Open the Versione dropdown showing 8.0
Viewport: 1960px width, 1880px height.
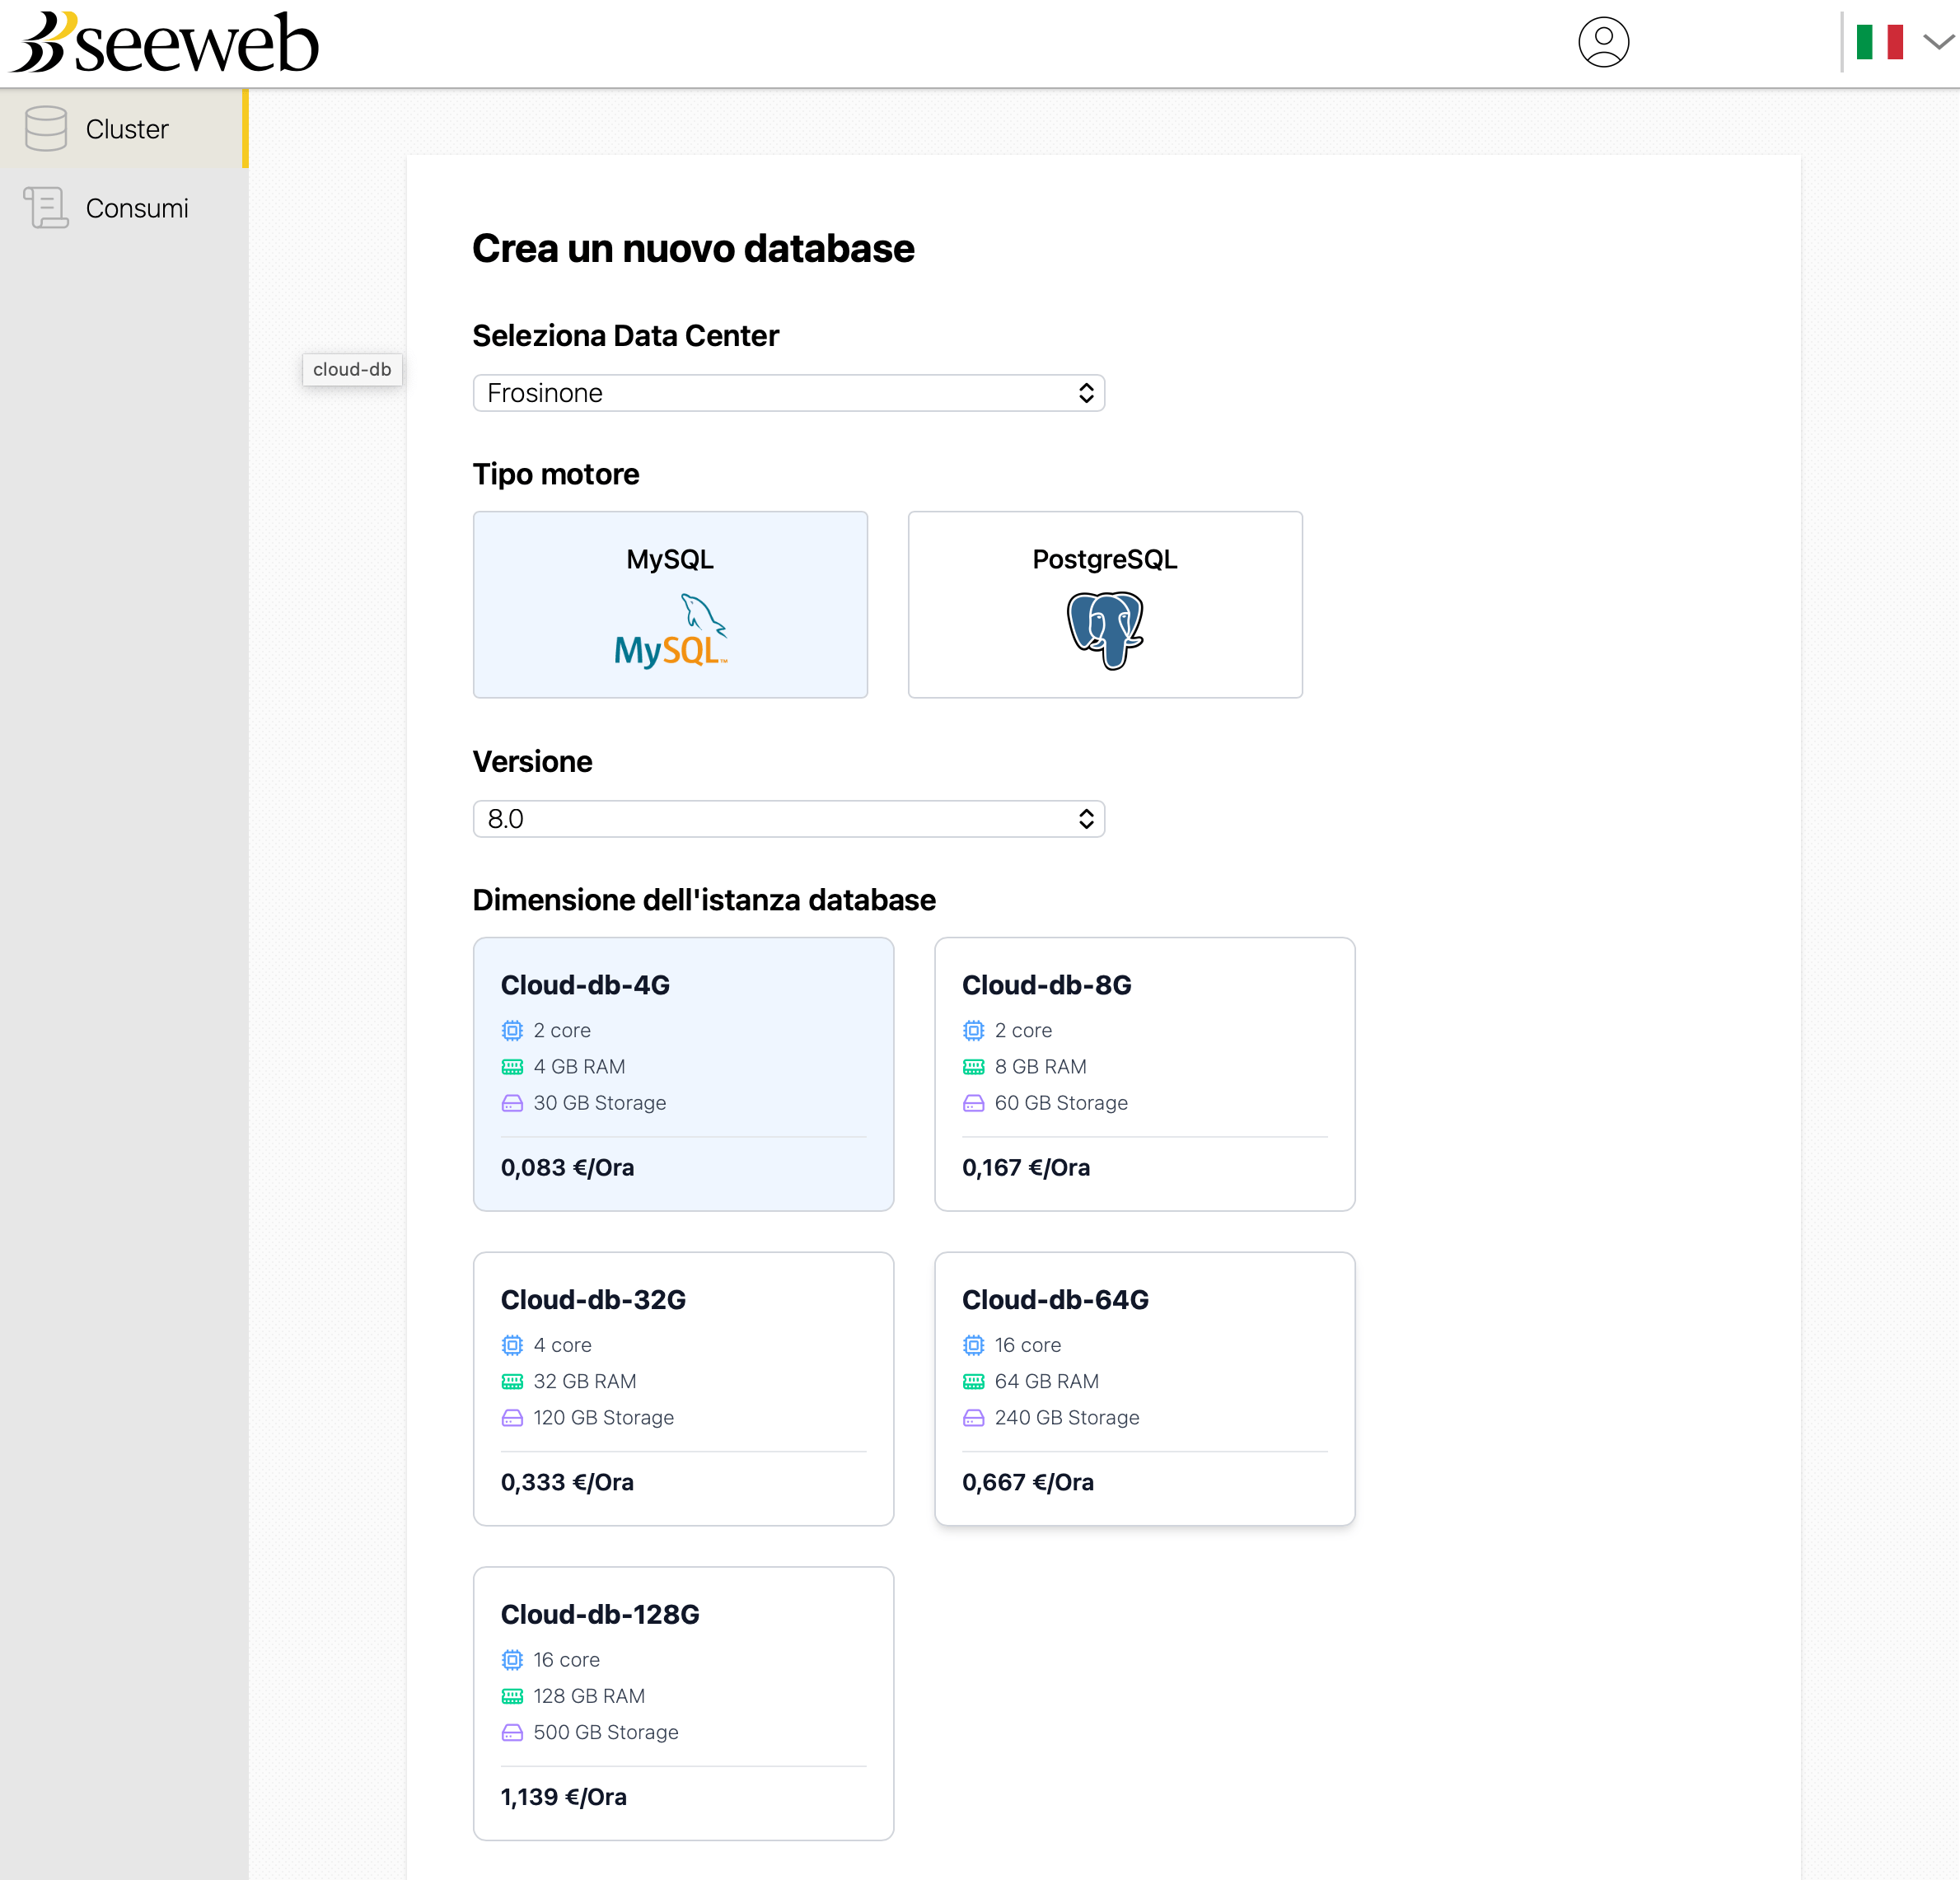pos(788,818)
